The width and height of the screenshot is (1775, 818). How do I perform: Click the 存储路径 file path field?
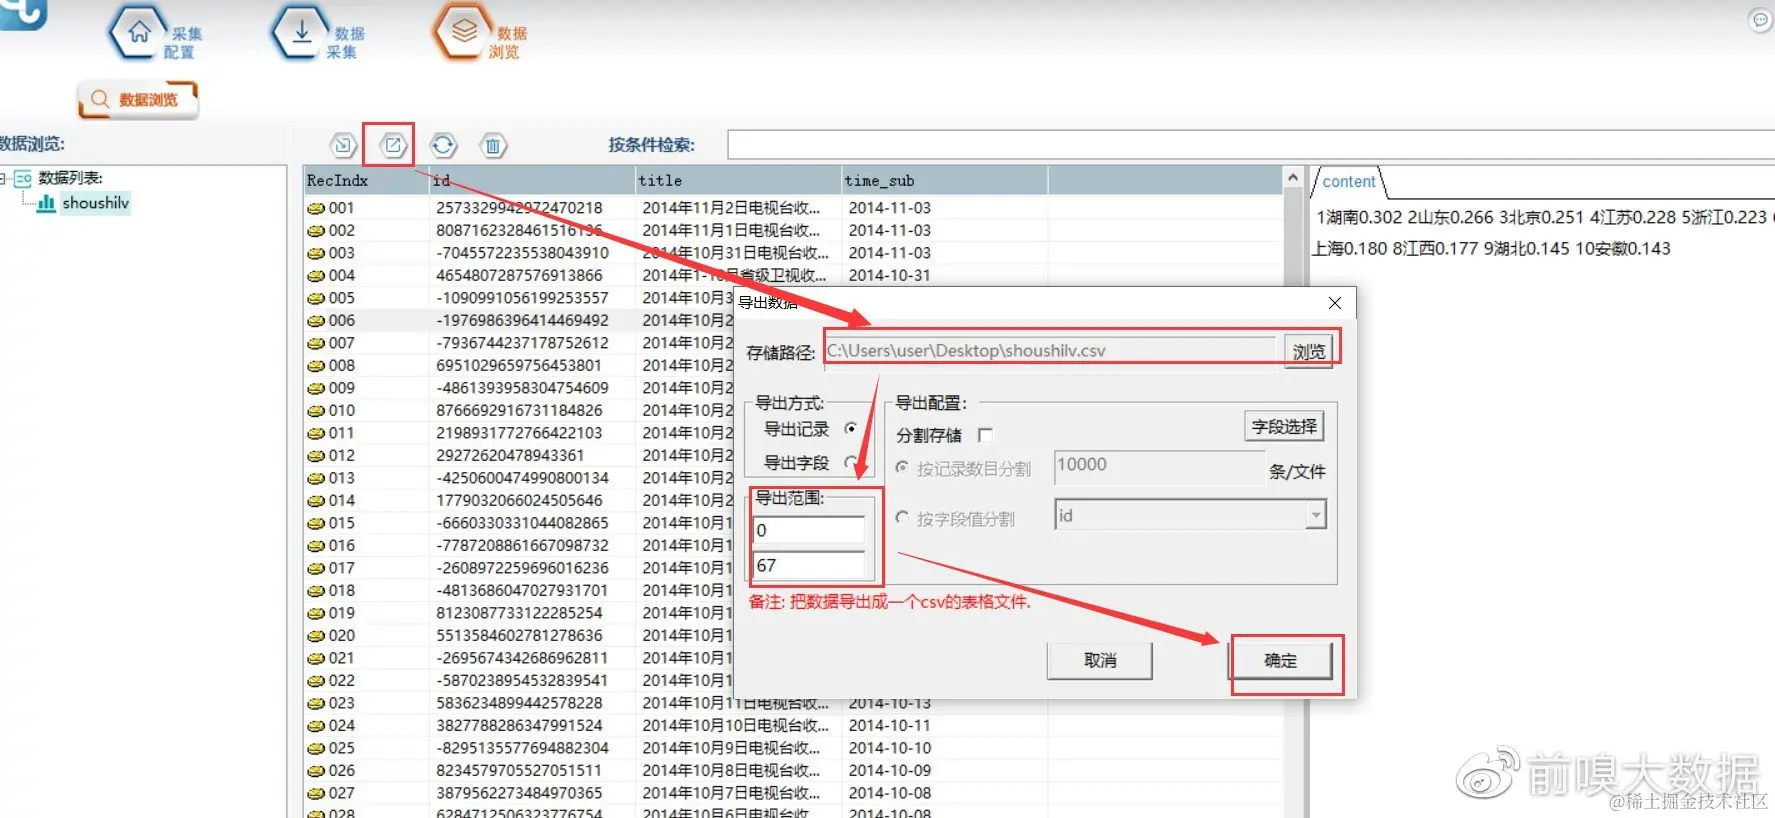(x=1050, y=351)
